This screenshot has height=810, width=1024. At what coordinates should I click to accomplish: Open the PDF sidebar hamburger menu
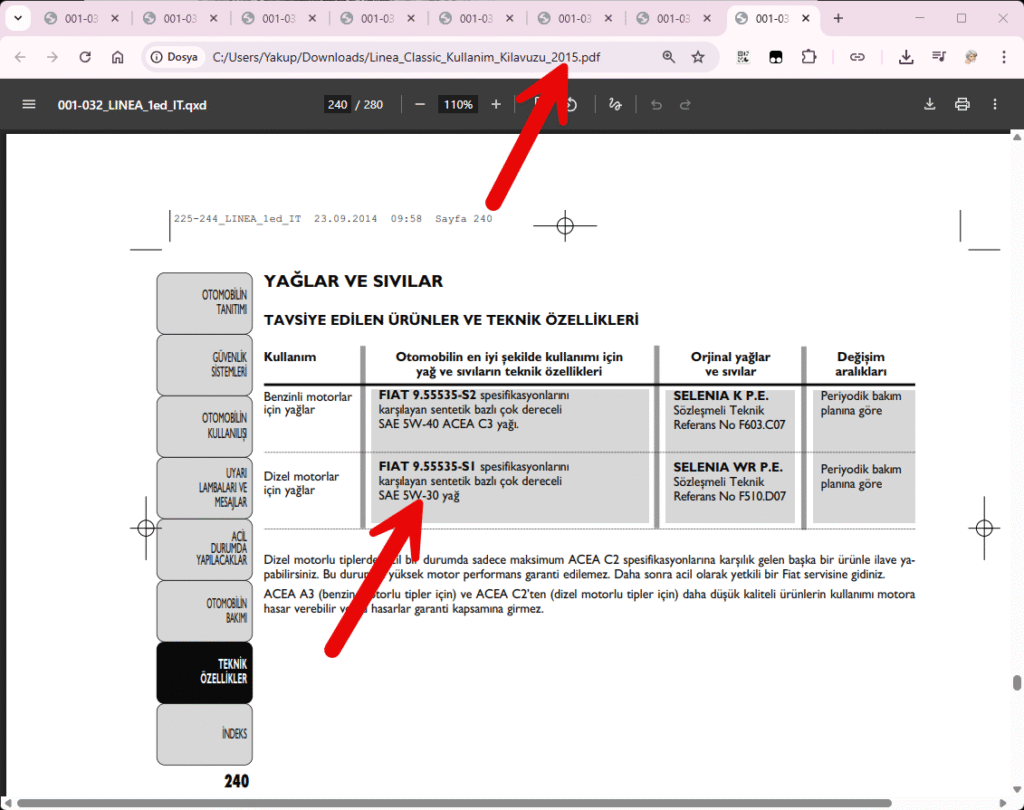click(28, 105)
